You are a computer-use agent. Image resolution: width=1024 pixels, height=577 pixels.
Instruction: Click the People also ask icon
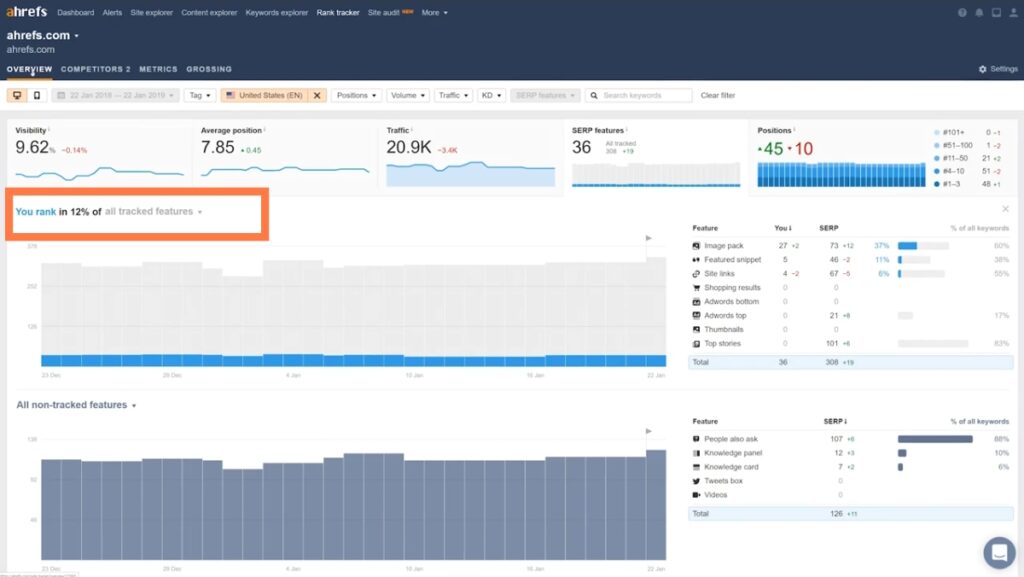point(696,439)
